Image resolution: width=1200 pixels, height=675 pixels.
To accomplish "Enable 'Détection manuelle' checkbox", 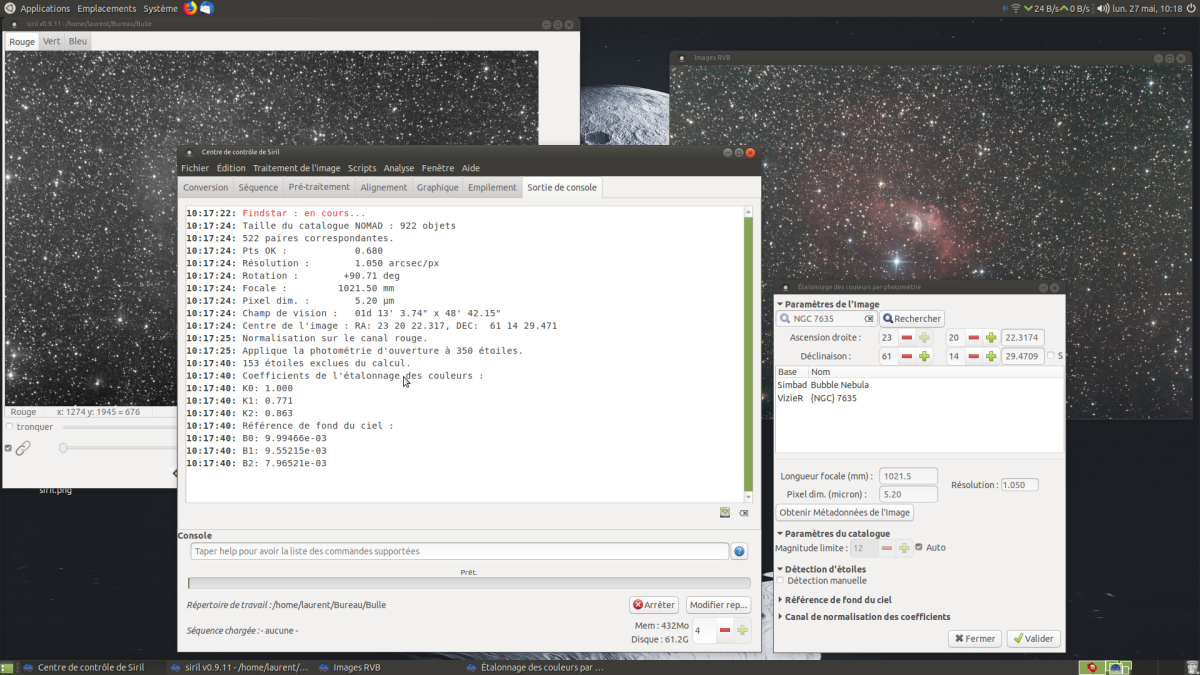I will [x=781, y=580].
